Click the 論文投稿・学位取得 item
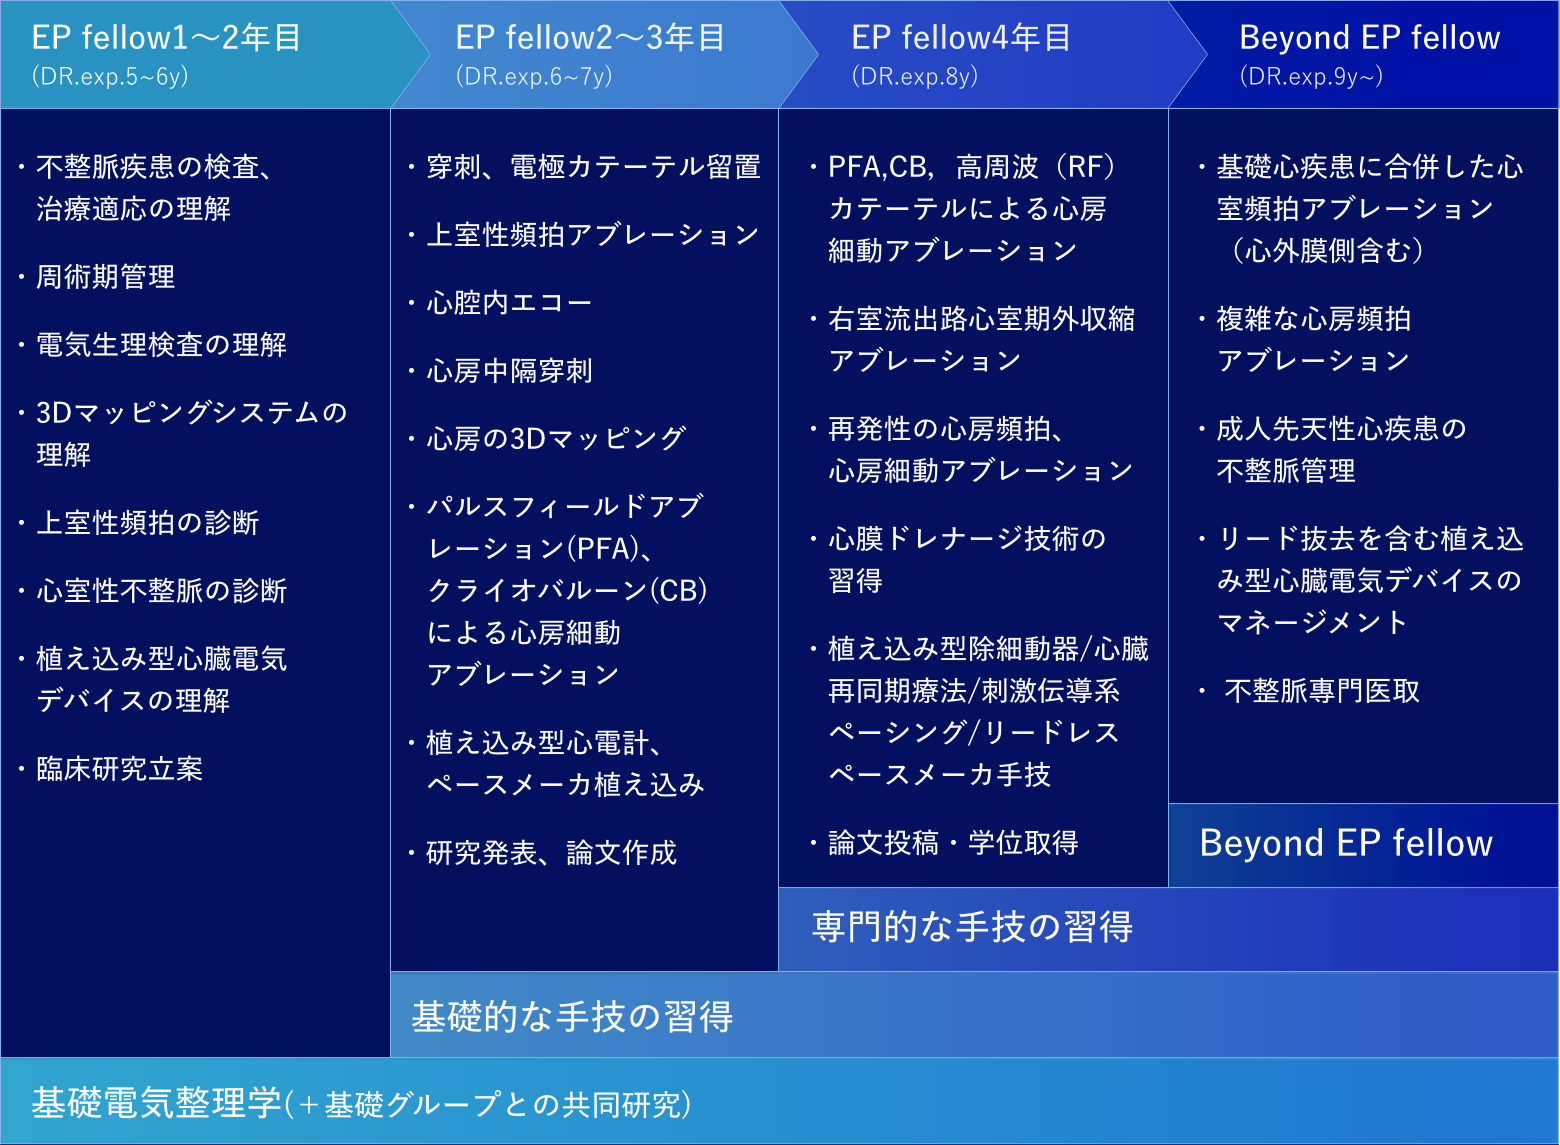 pyautogui.click(x=952, y=843)
